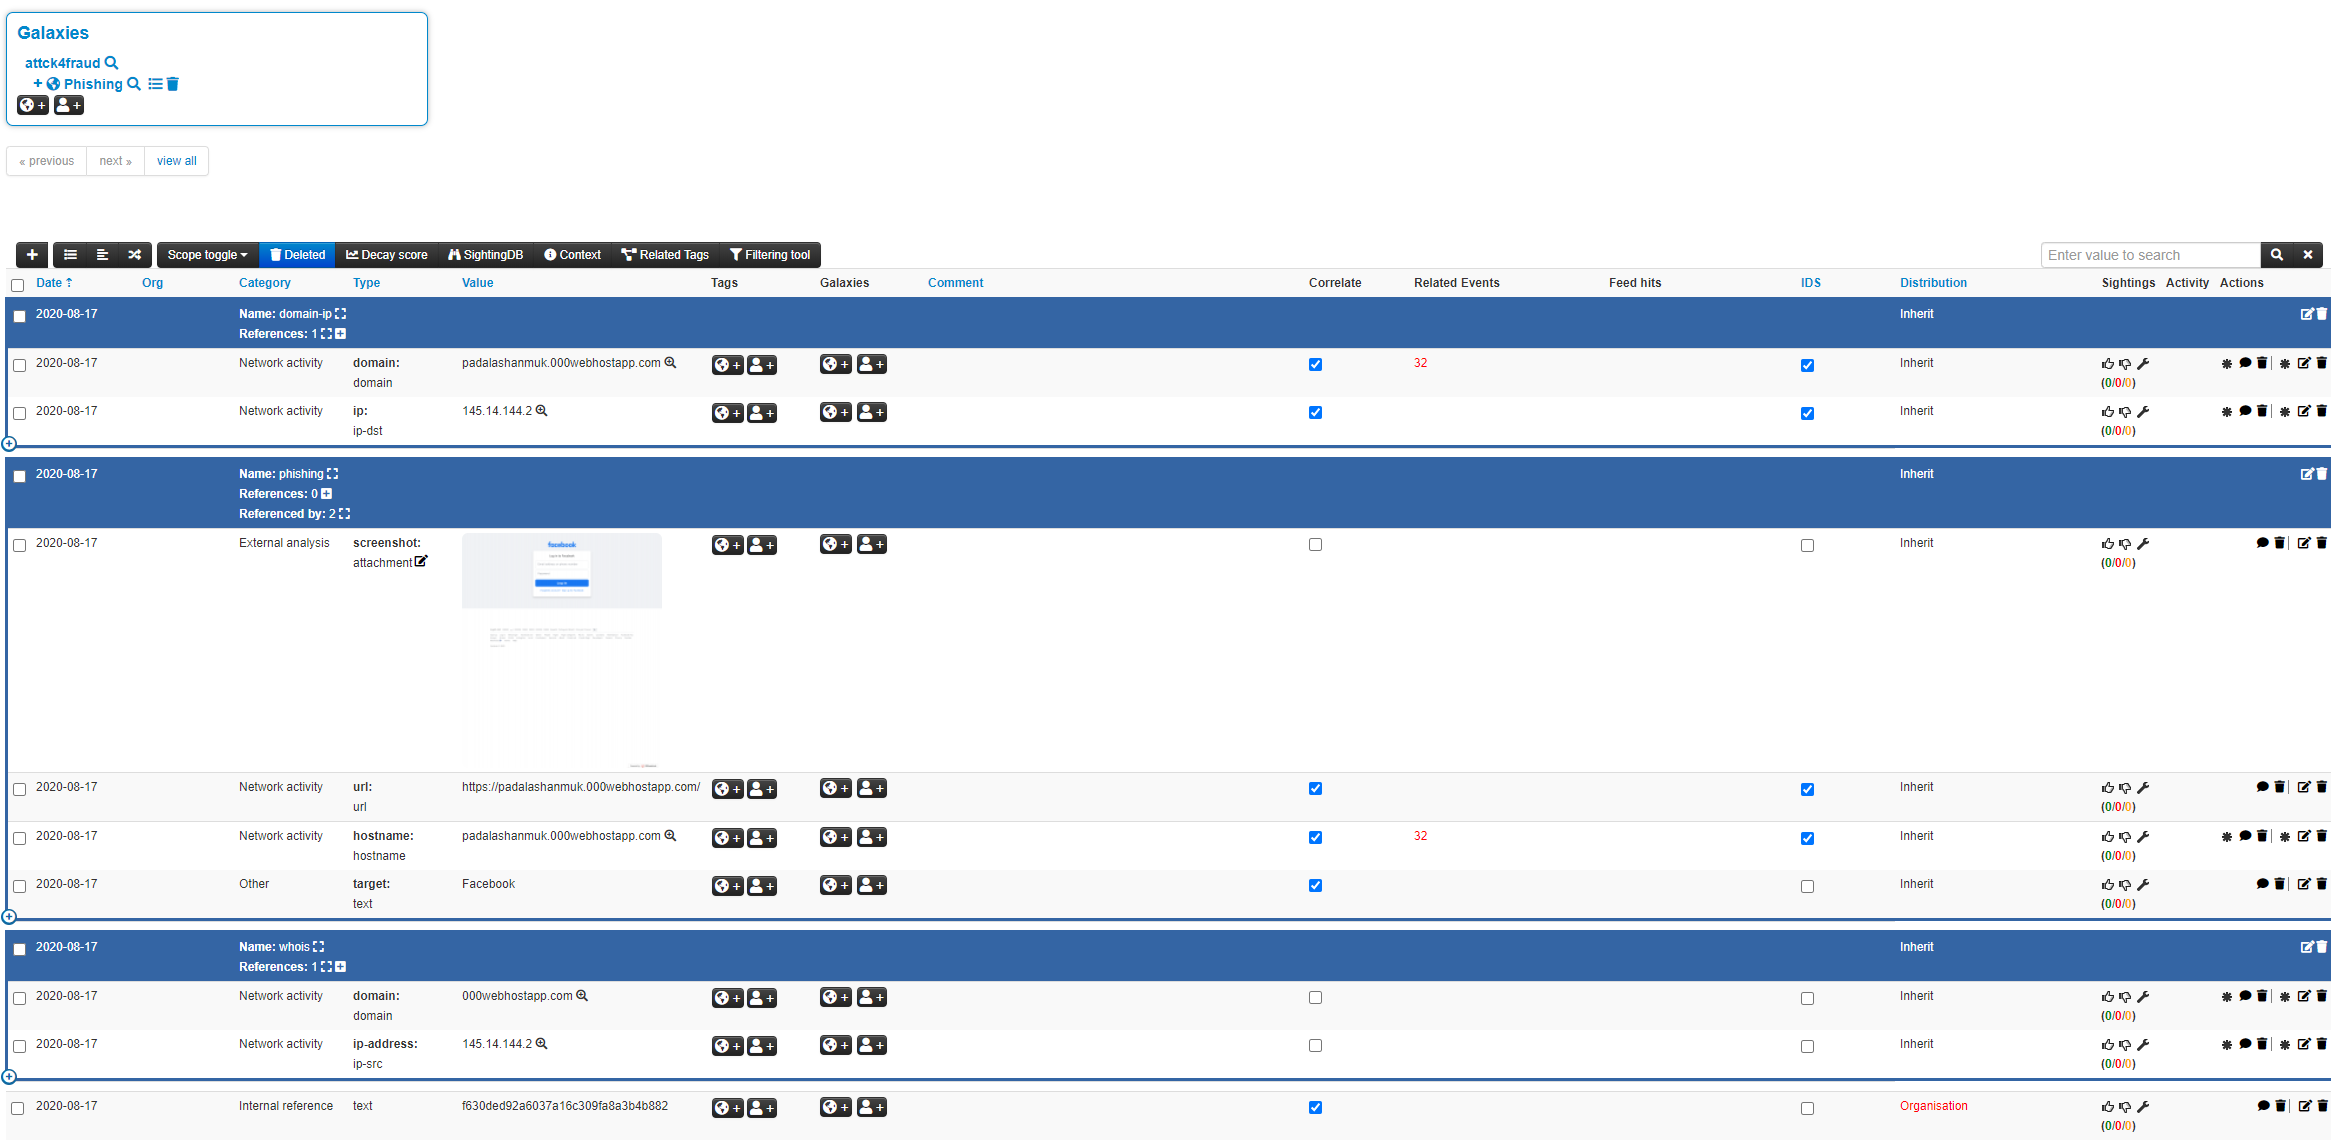Open the Scope toggle dropdown
The height and width of the screenshot is (1143, 2331).
pos(206,255)
